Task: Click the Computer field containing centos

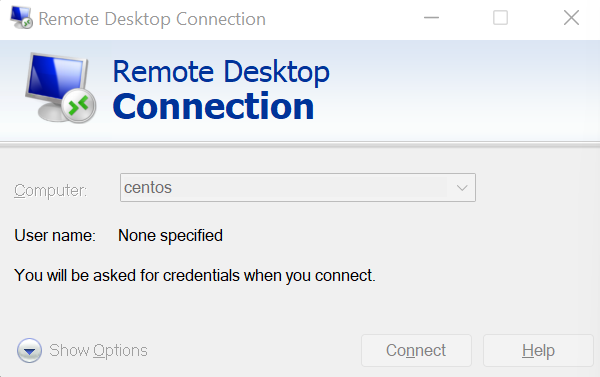Action: (x=298, y=188)
